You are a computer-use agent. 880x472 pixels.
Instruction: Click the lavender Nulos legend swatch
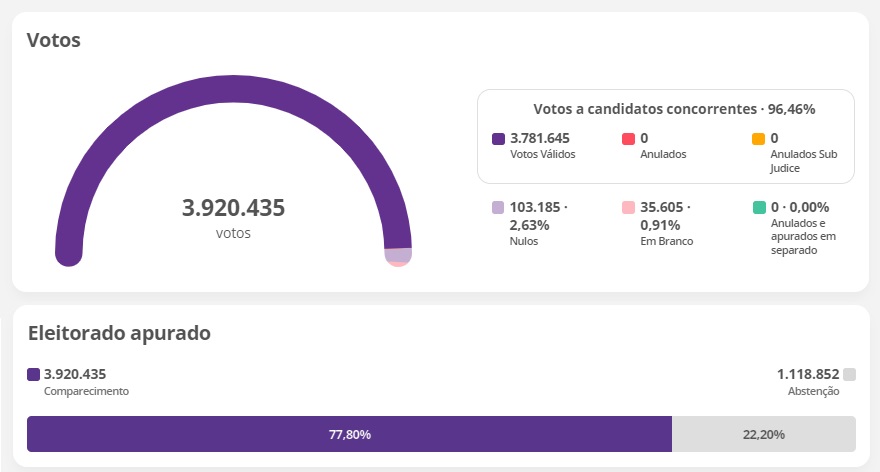(x=498, y=208)
